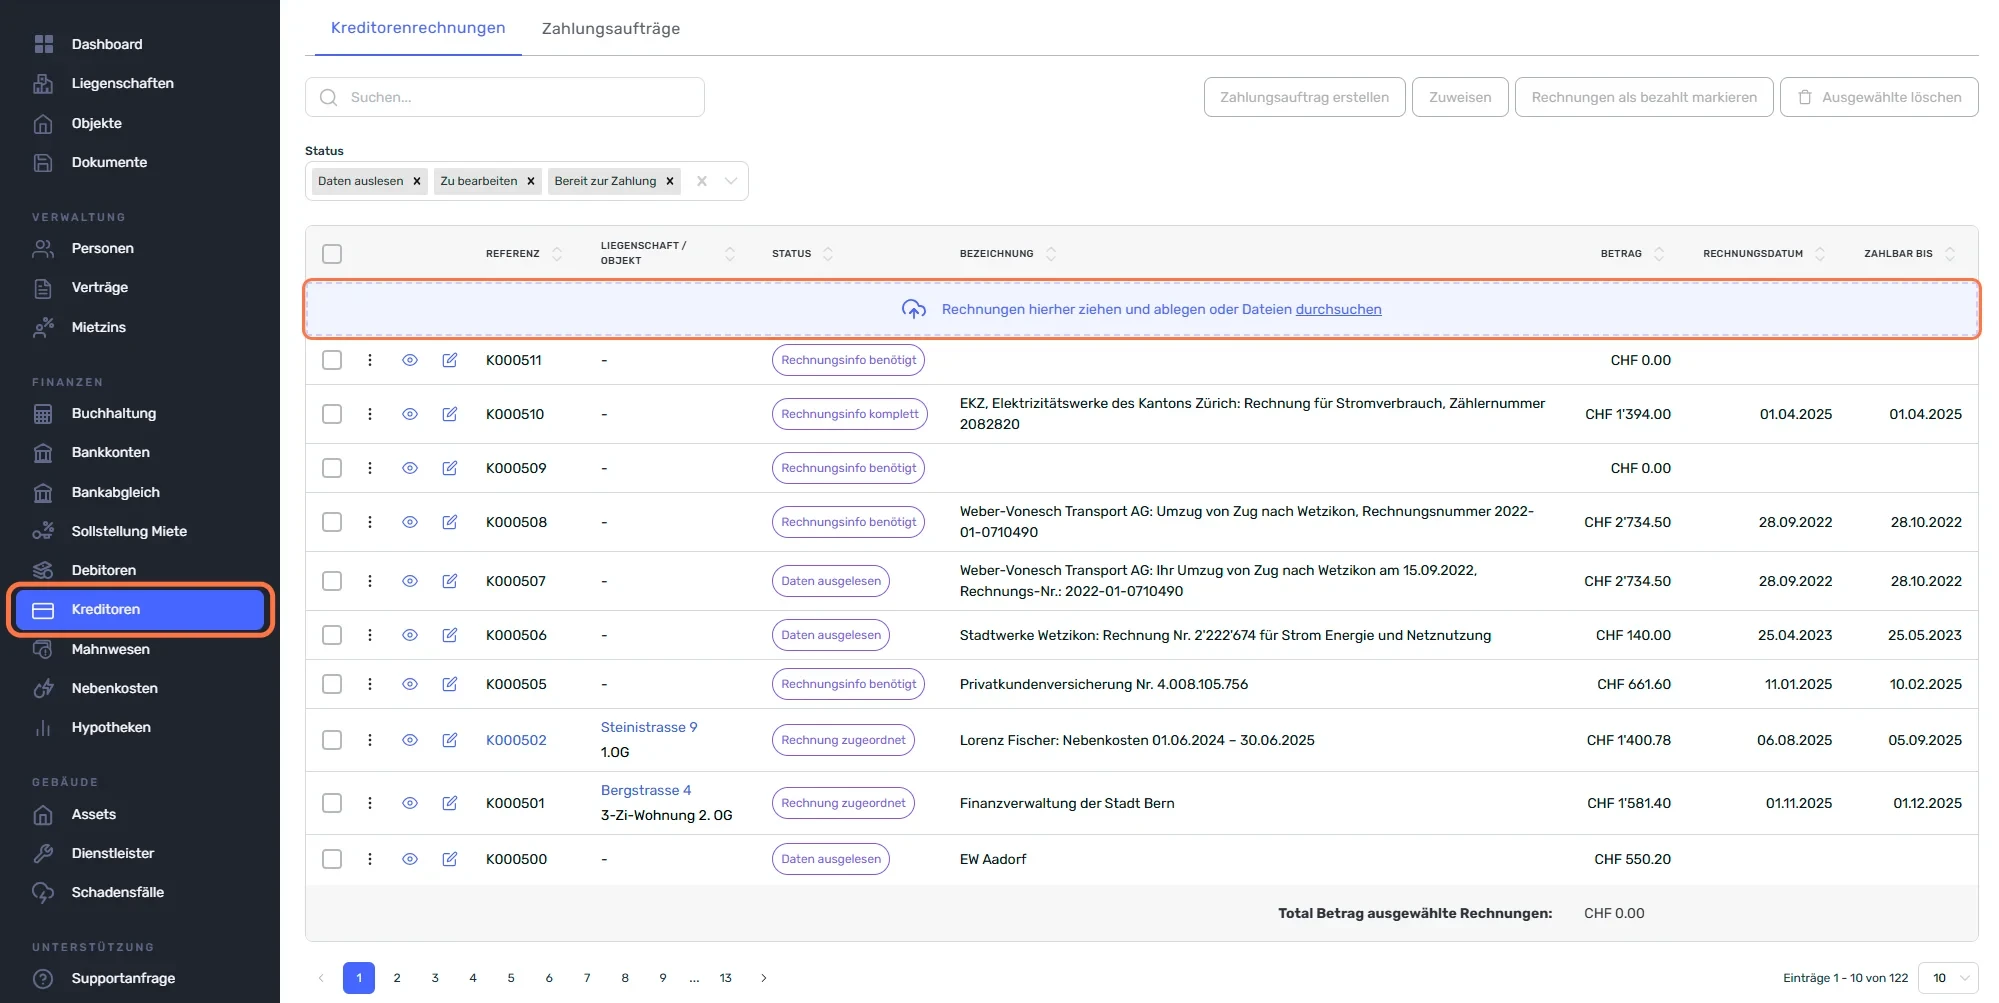View invoice K000507 with the eye icon
Screen dimensions: 1999x1003
[410, 581]
